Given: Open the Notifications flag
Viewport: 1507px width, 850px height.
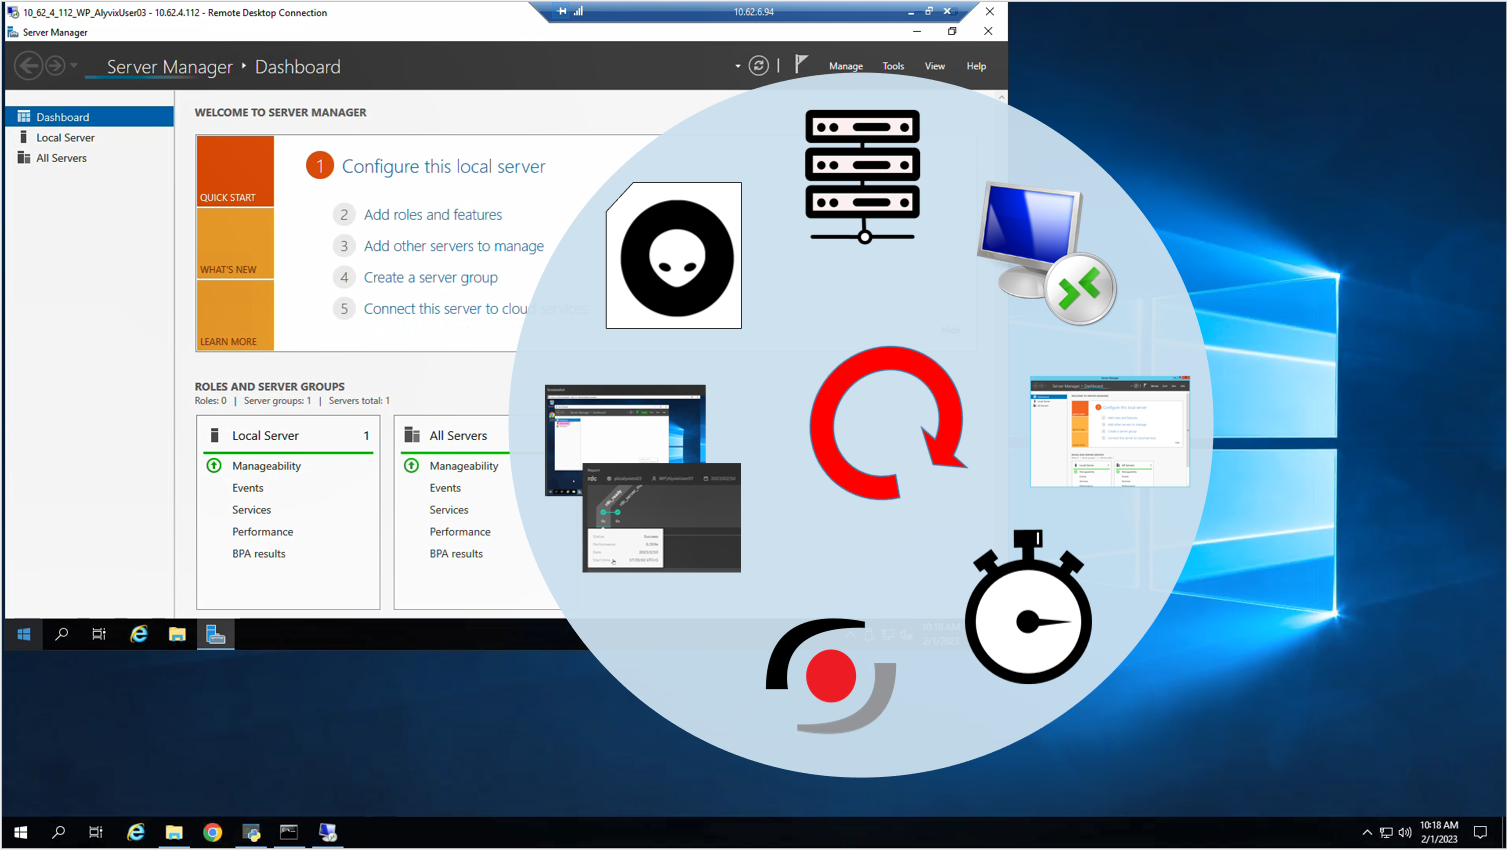Looking at the screenshot, I should coord(801,65).
